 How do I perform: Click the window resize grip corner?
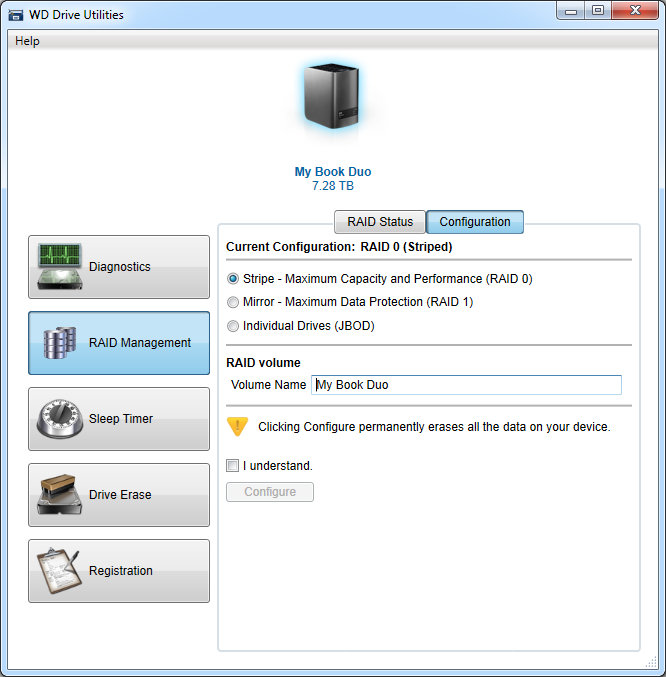(x=651, y=662)
